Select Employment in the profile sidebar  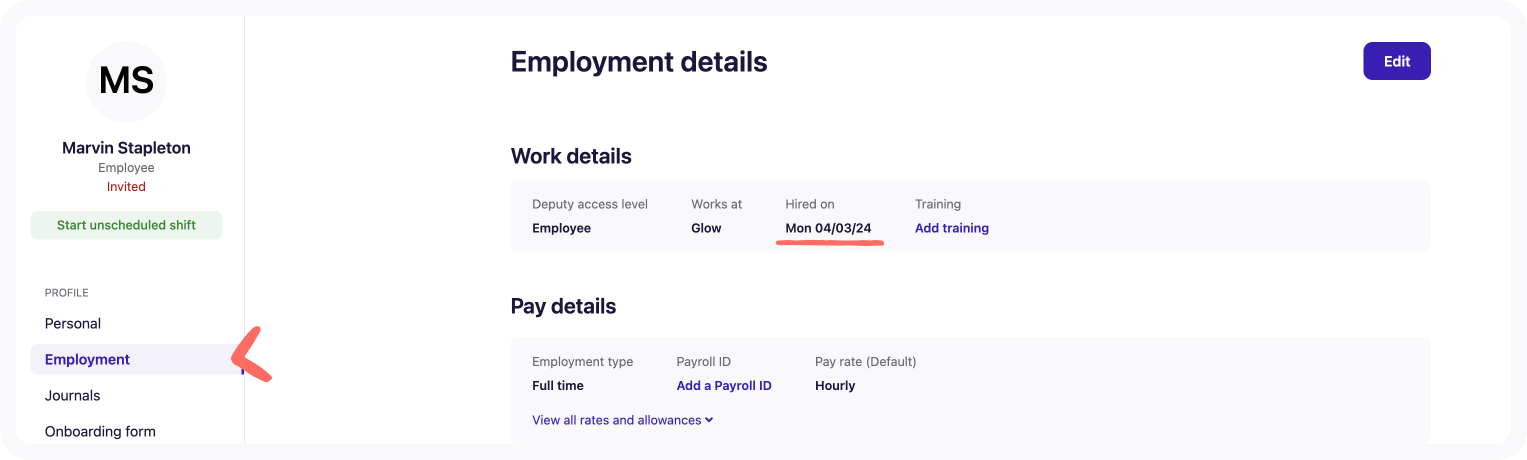88,360
